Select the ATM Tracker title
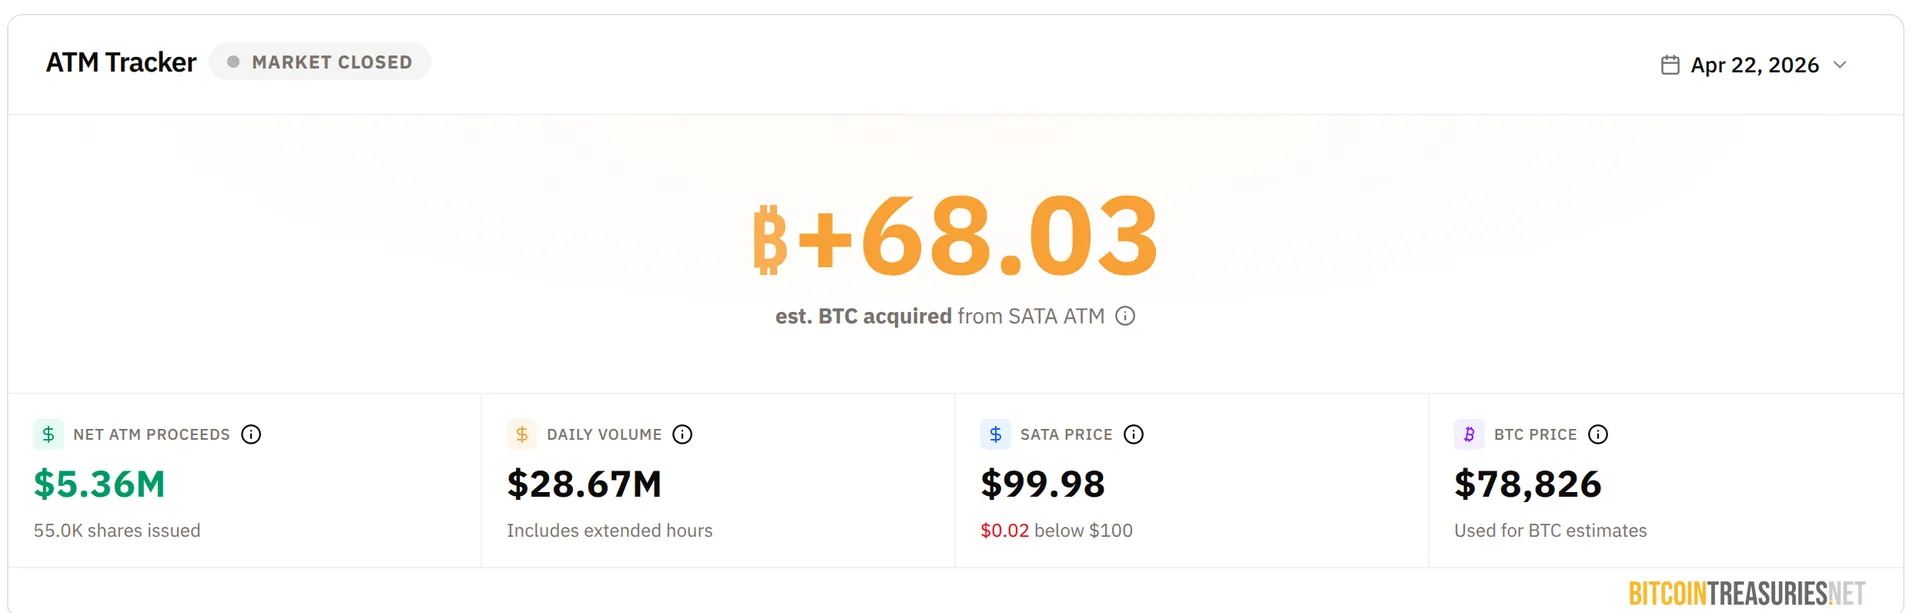The image size is (1920, 613). click(120, 62)
